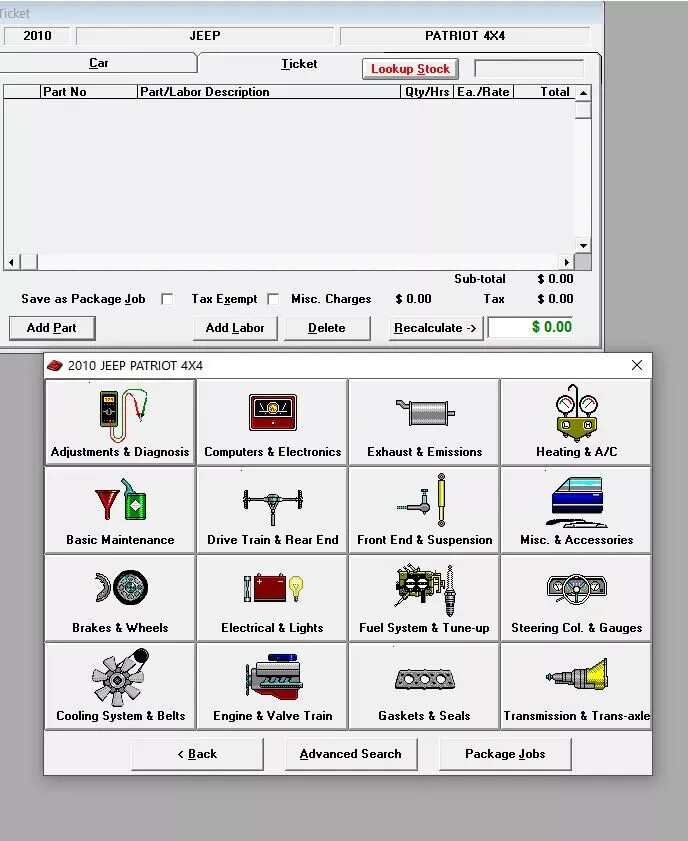The image size is (688, 841).
Task: Click the ticket list scroll up arrow
Action: coord(583,93)
